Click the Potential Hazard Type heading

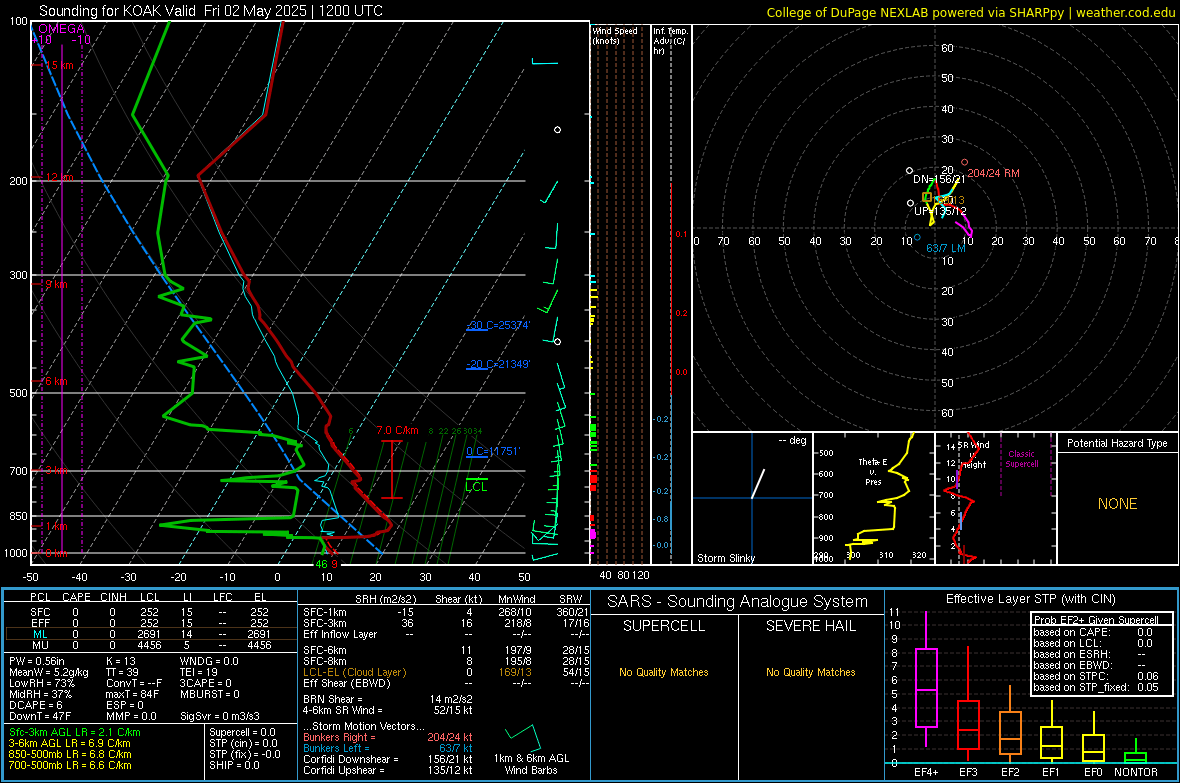click(x=1117, y=443)
